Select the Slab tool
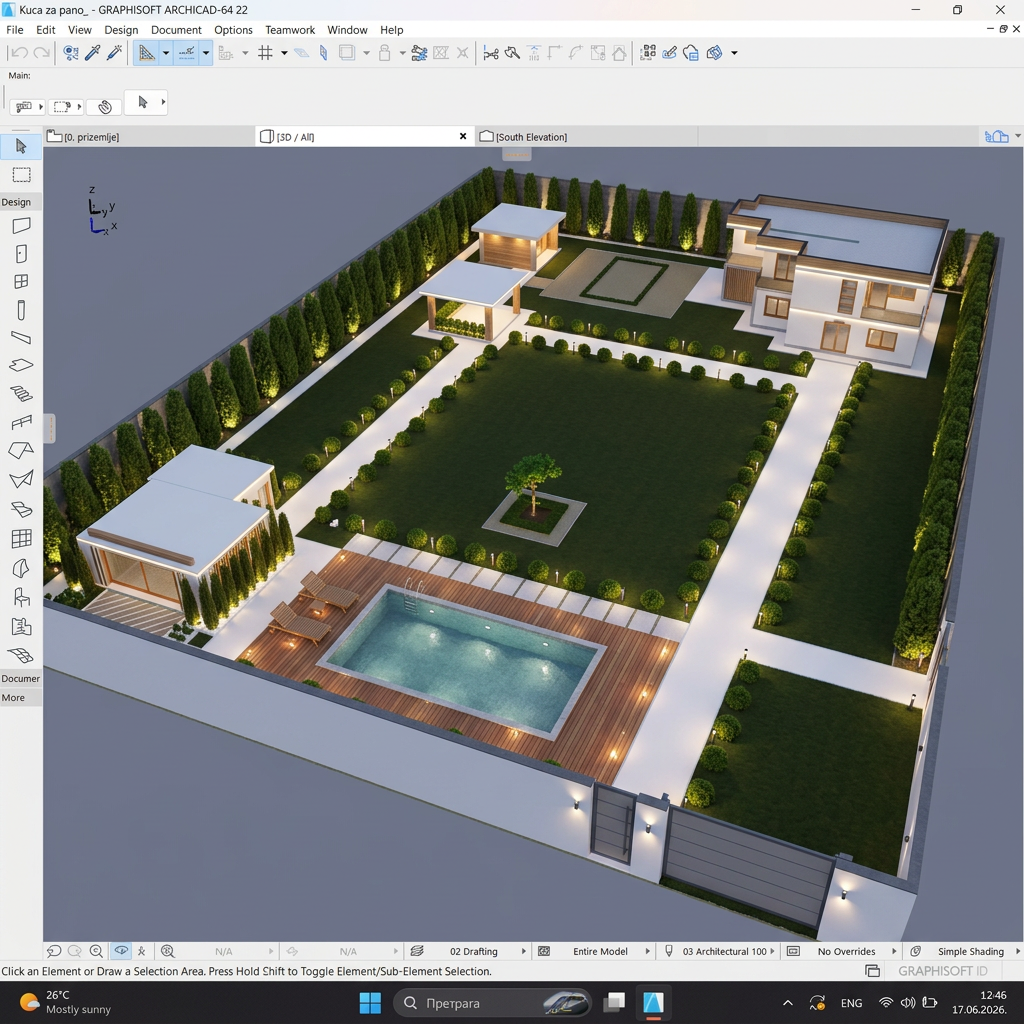This screenshot has height=1024, width=1024. pyautogui.click(x=21, y=366)
